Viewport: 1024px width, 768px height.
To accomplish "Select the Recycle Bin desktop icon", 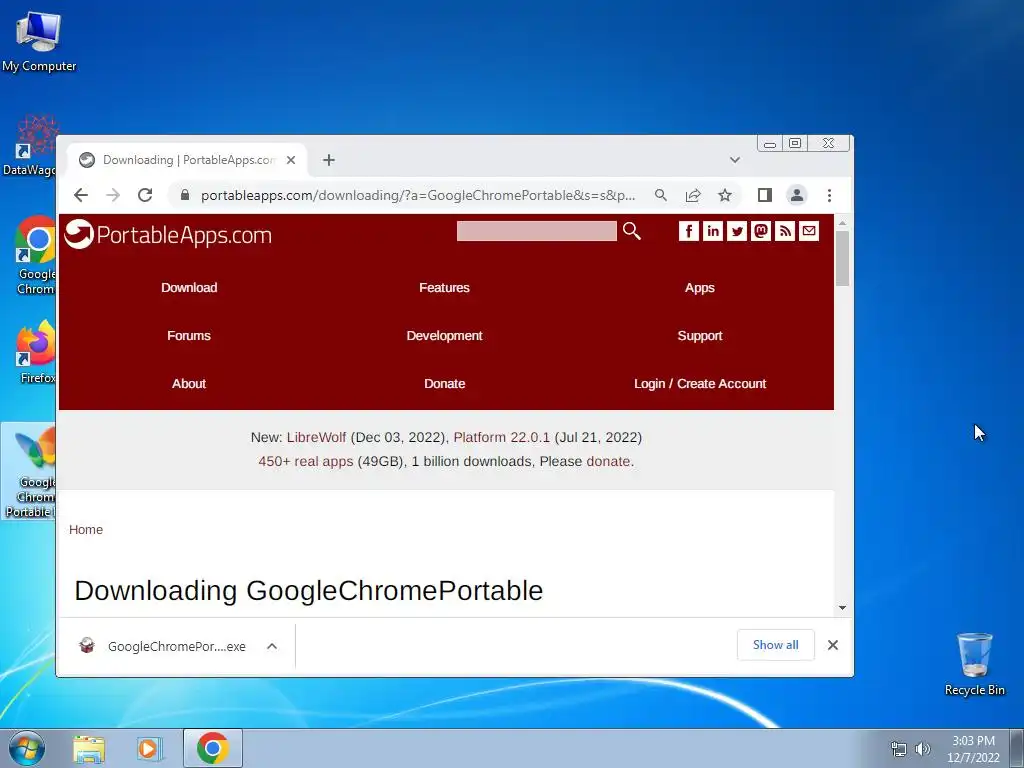I will coord(974,664).
